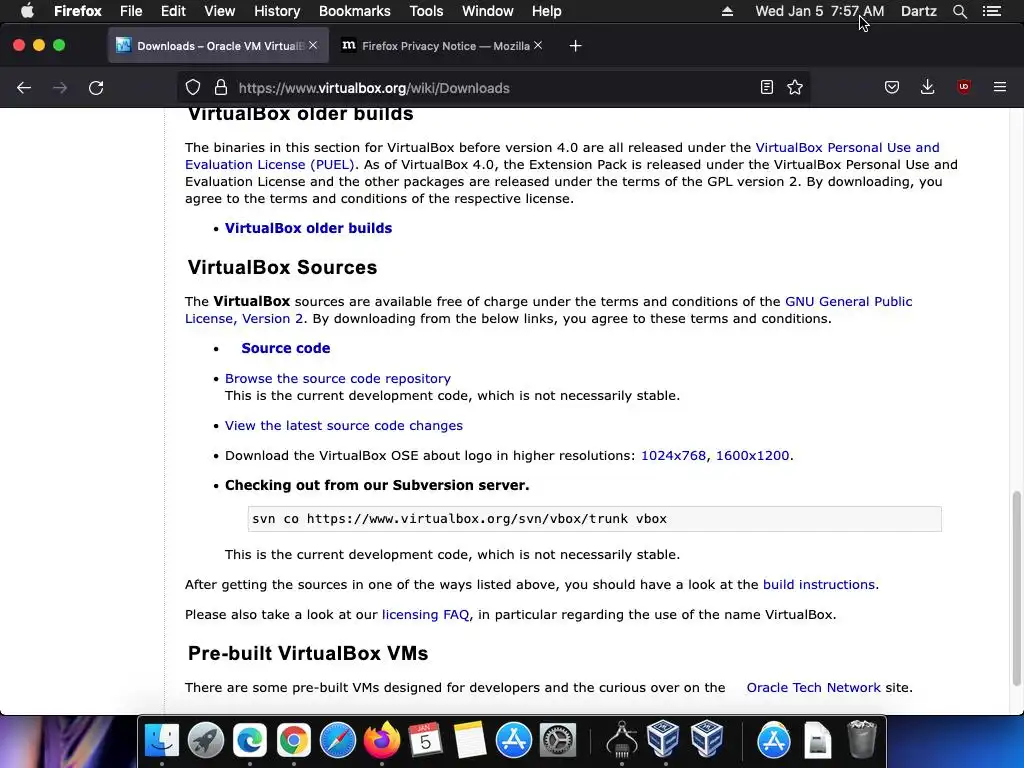Open Trash in the dock
This screenshot has height=768, width=1024.
(x=861, y=739)
